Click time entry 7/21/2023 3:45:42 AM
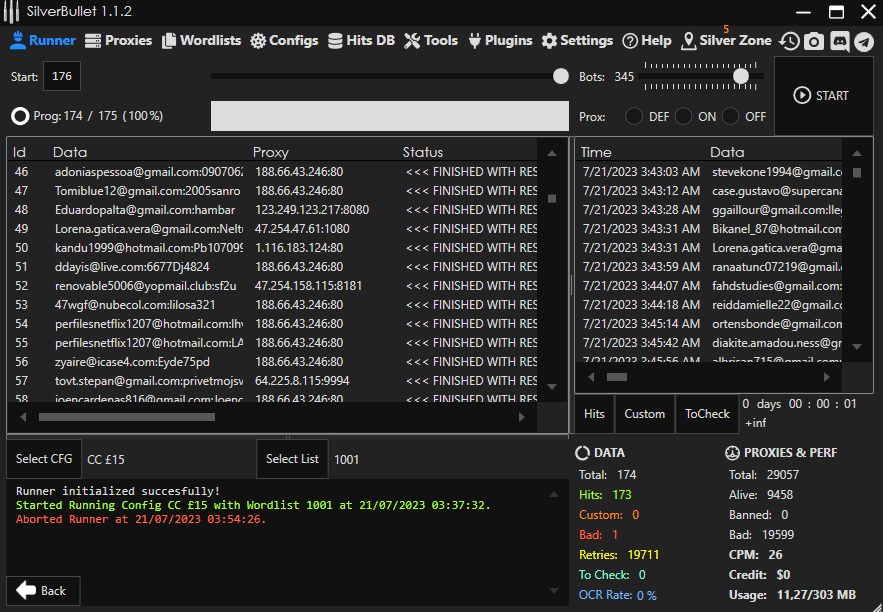Image resolution: width=883 pixels, height=612 pixels. tap(641, 343)
